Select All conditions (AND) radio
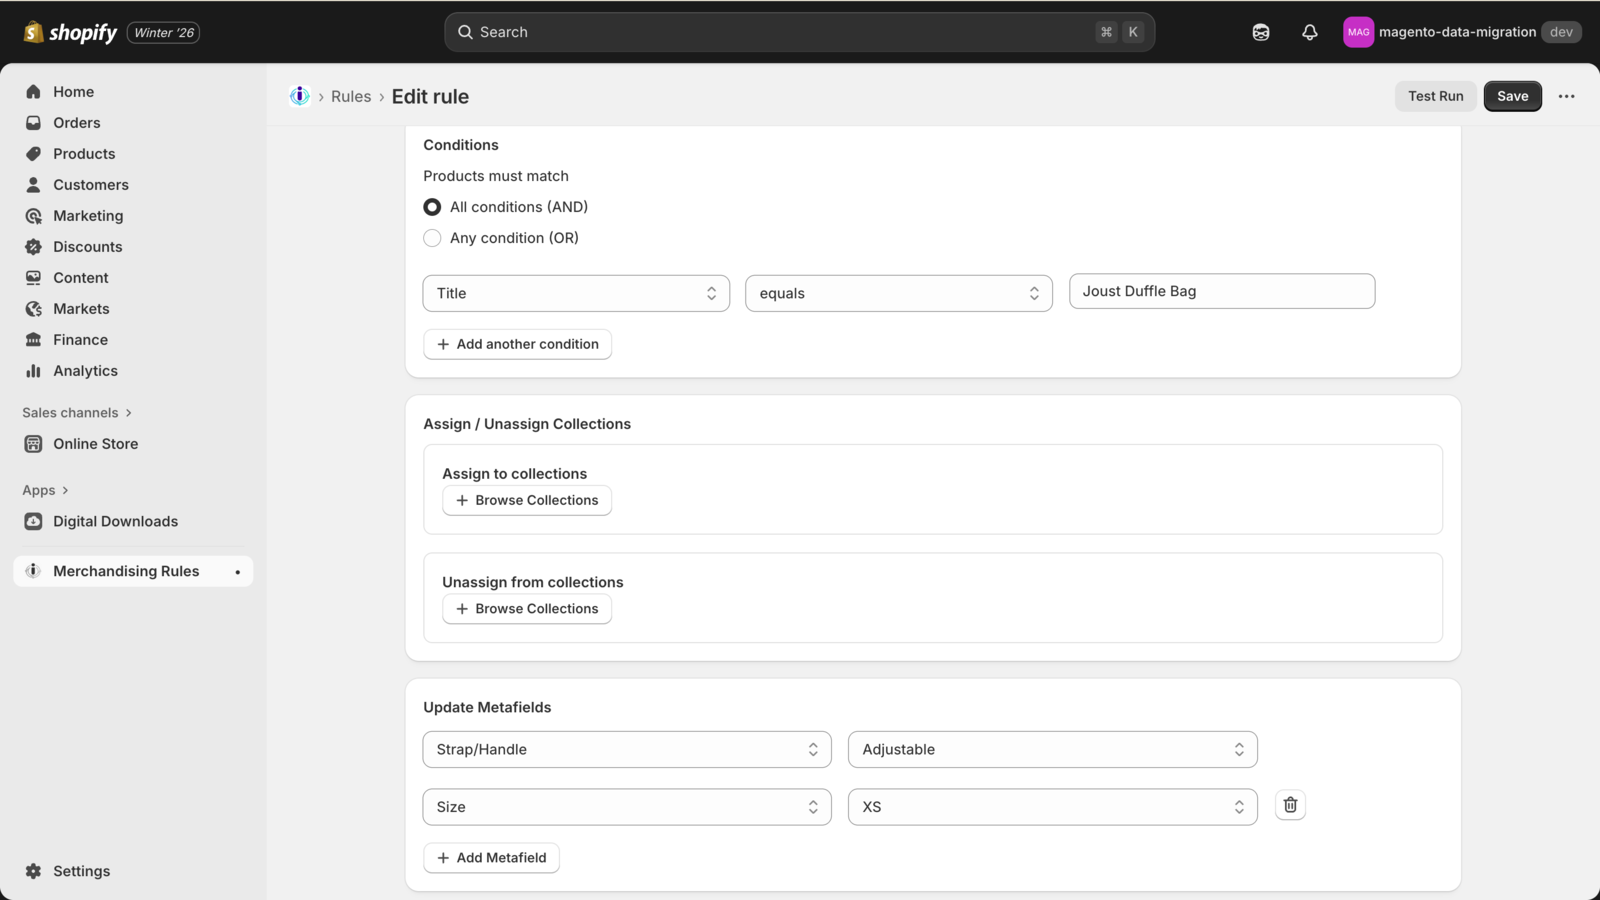Screen dimensions: 1600x900 [x=432, y=207]
